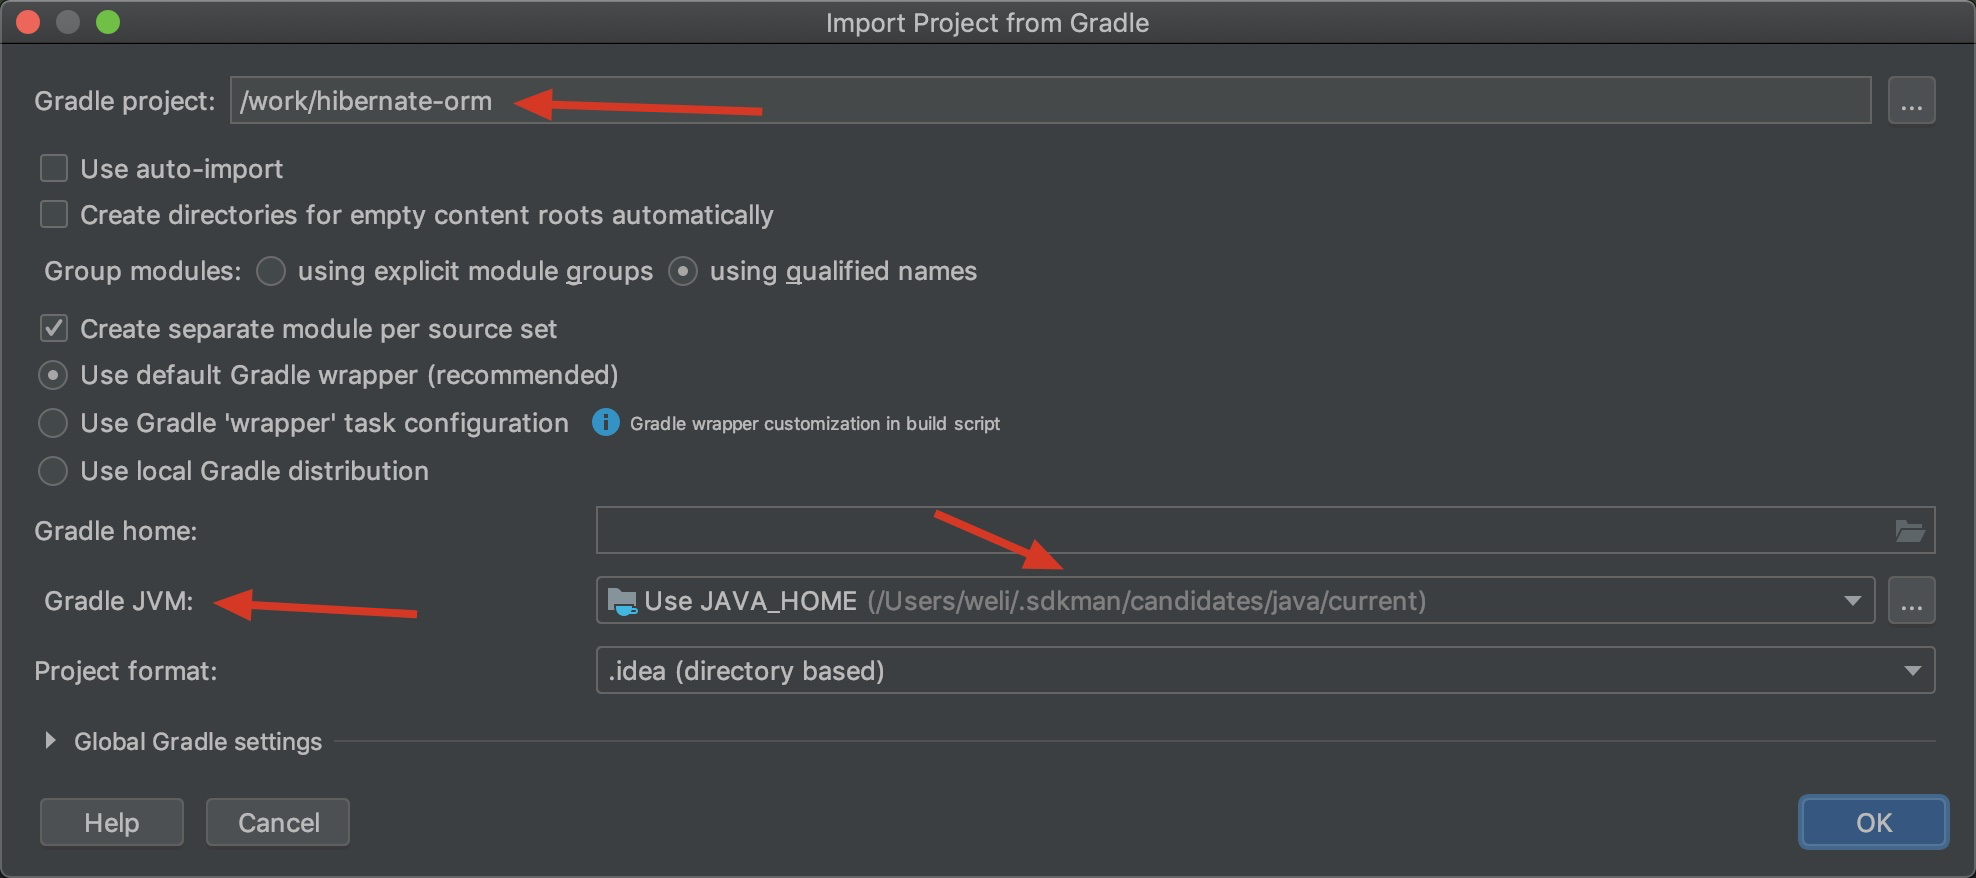This screenshot has height=878, width=1976.
Task: Click the Gradle home label
Action: click(x=116, y=531)
